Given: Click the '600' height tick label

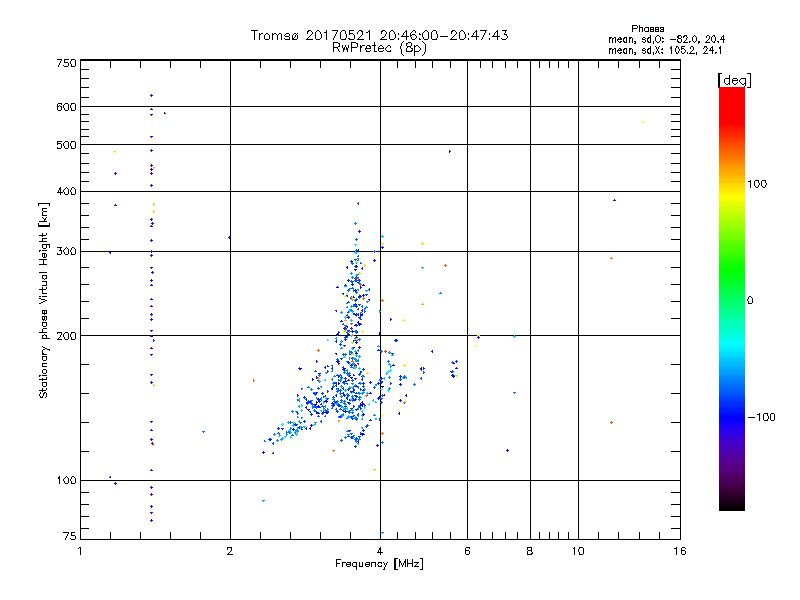Looking at the screenshot, I should click(66, 107).
